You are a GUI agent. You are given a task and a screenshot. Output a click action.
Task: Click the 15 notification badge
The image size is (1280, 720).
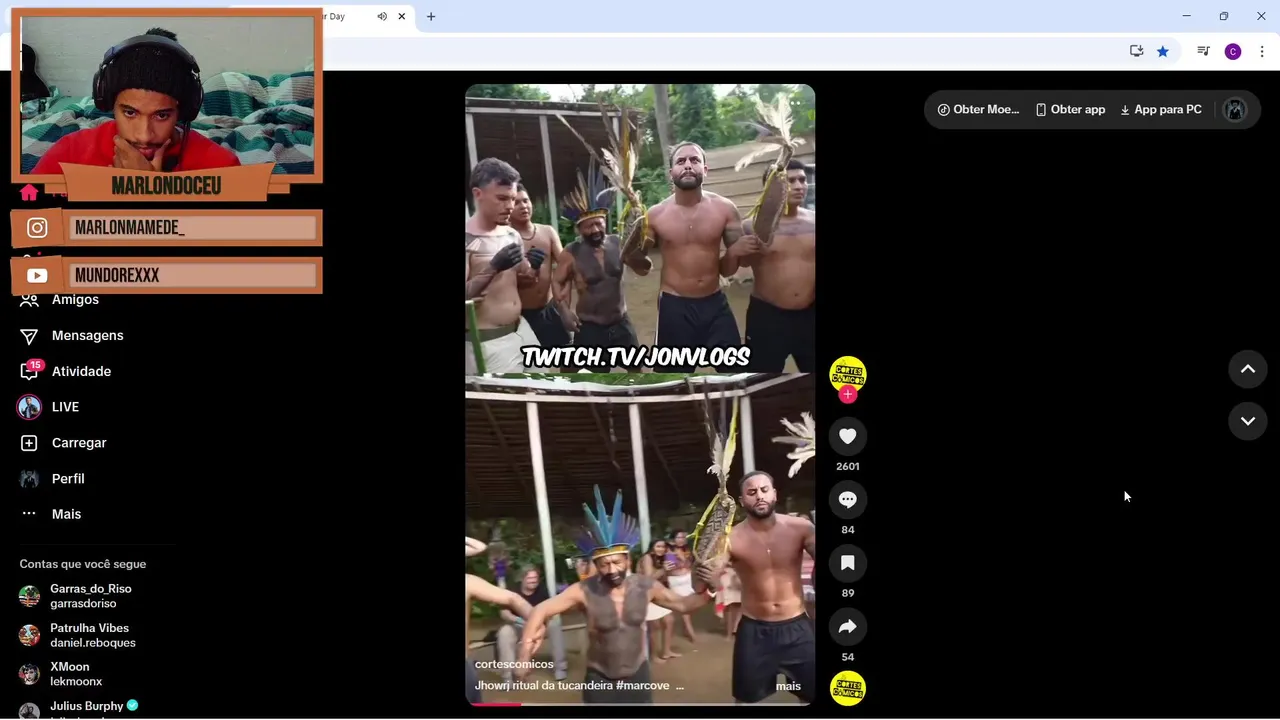[x=35, y=365]
